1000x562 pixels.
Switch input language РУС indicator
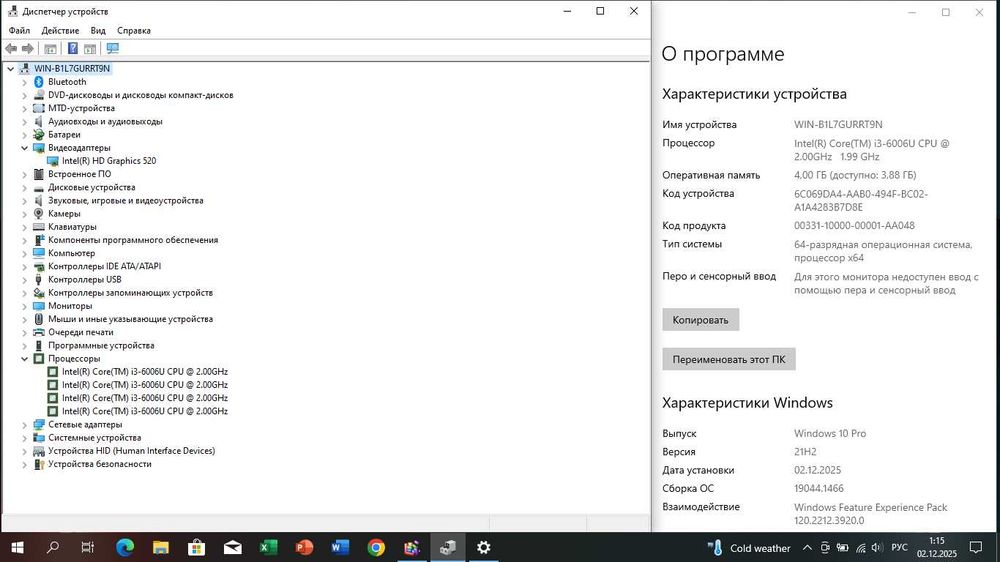point(899,547)
